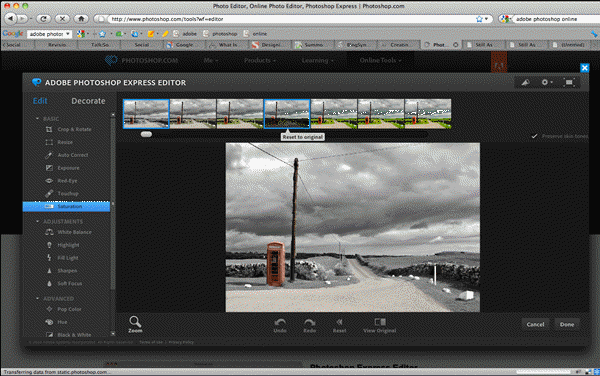
Task: Open the Learning dropdown menu
Action: point(318,60)
